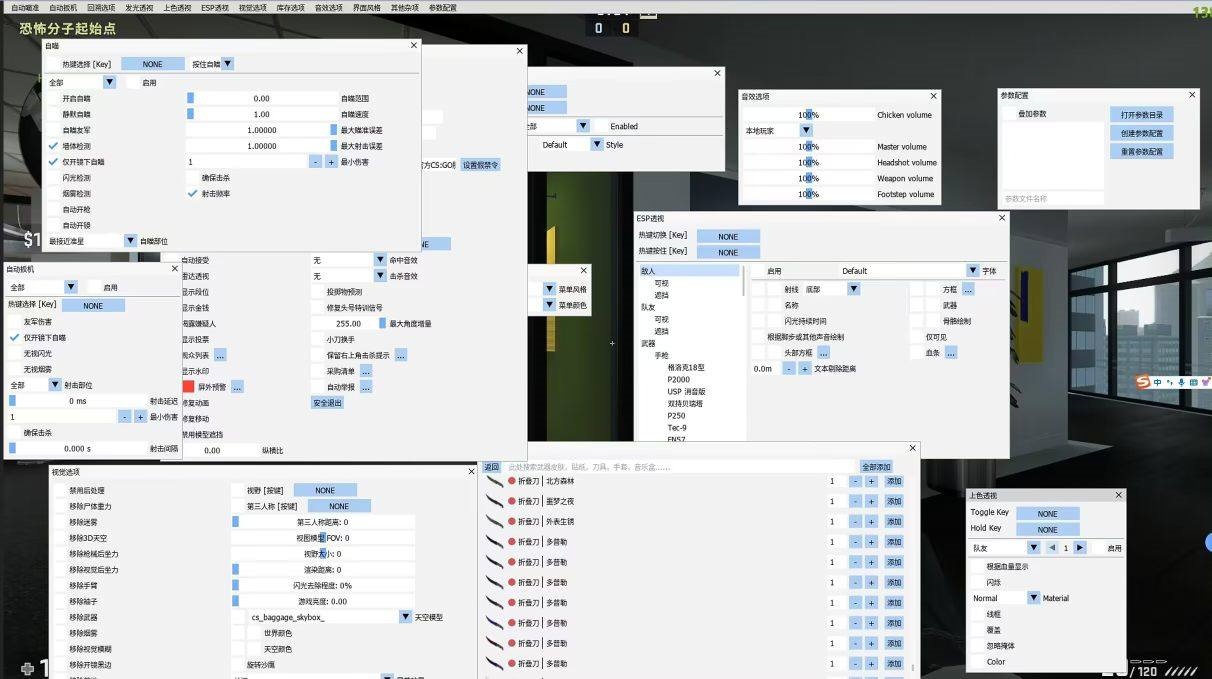Screen dimensions: 1212x679
Task: Close the 音效选项 panel
Action: 934,96
